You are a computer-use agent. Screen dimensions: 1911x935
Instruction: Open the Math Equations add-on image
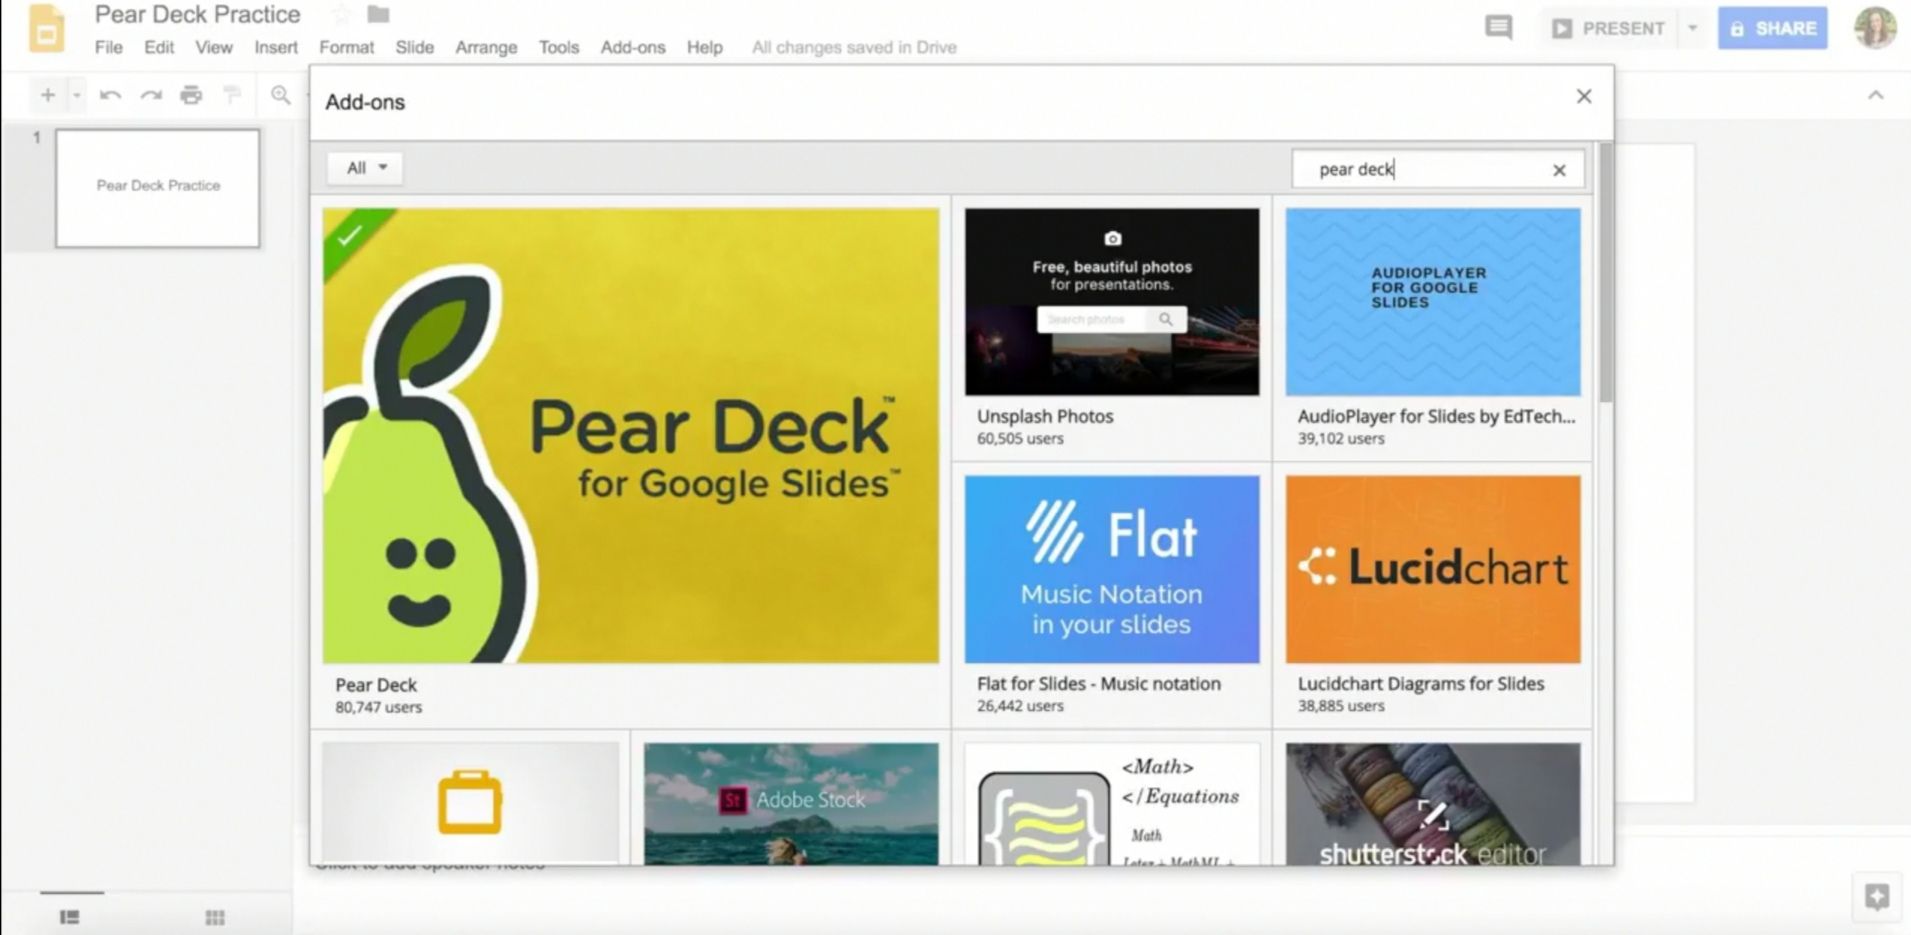pyautogui.click(x=1112, y=803)
